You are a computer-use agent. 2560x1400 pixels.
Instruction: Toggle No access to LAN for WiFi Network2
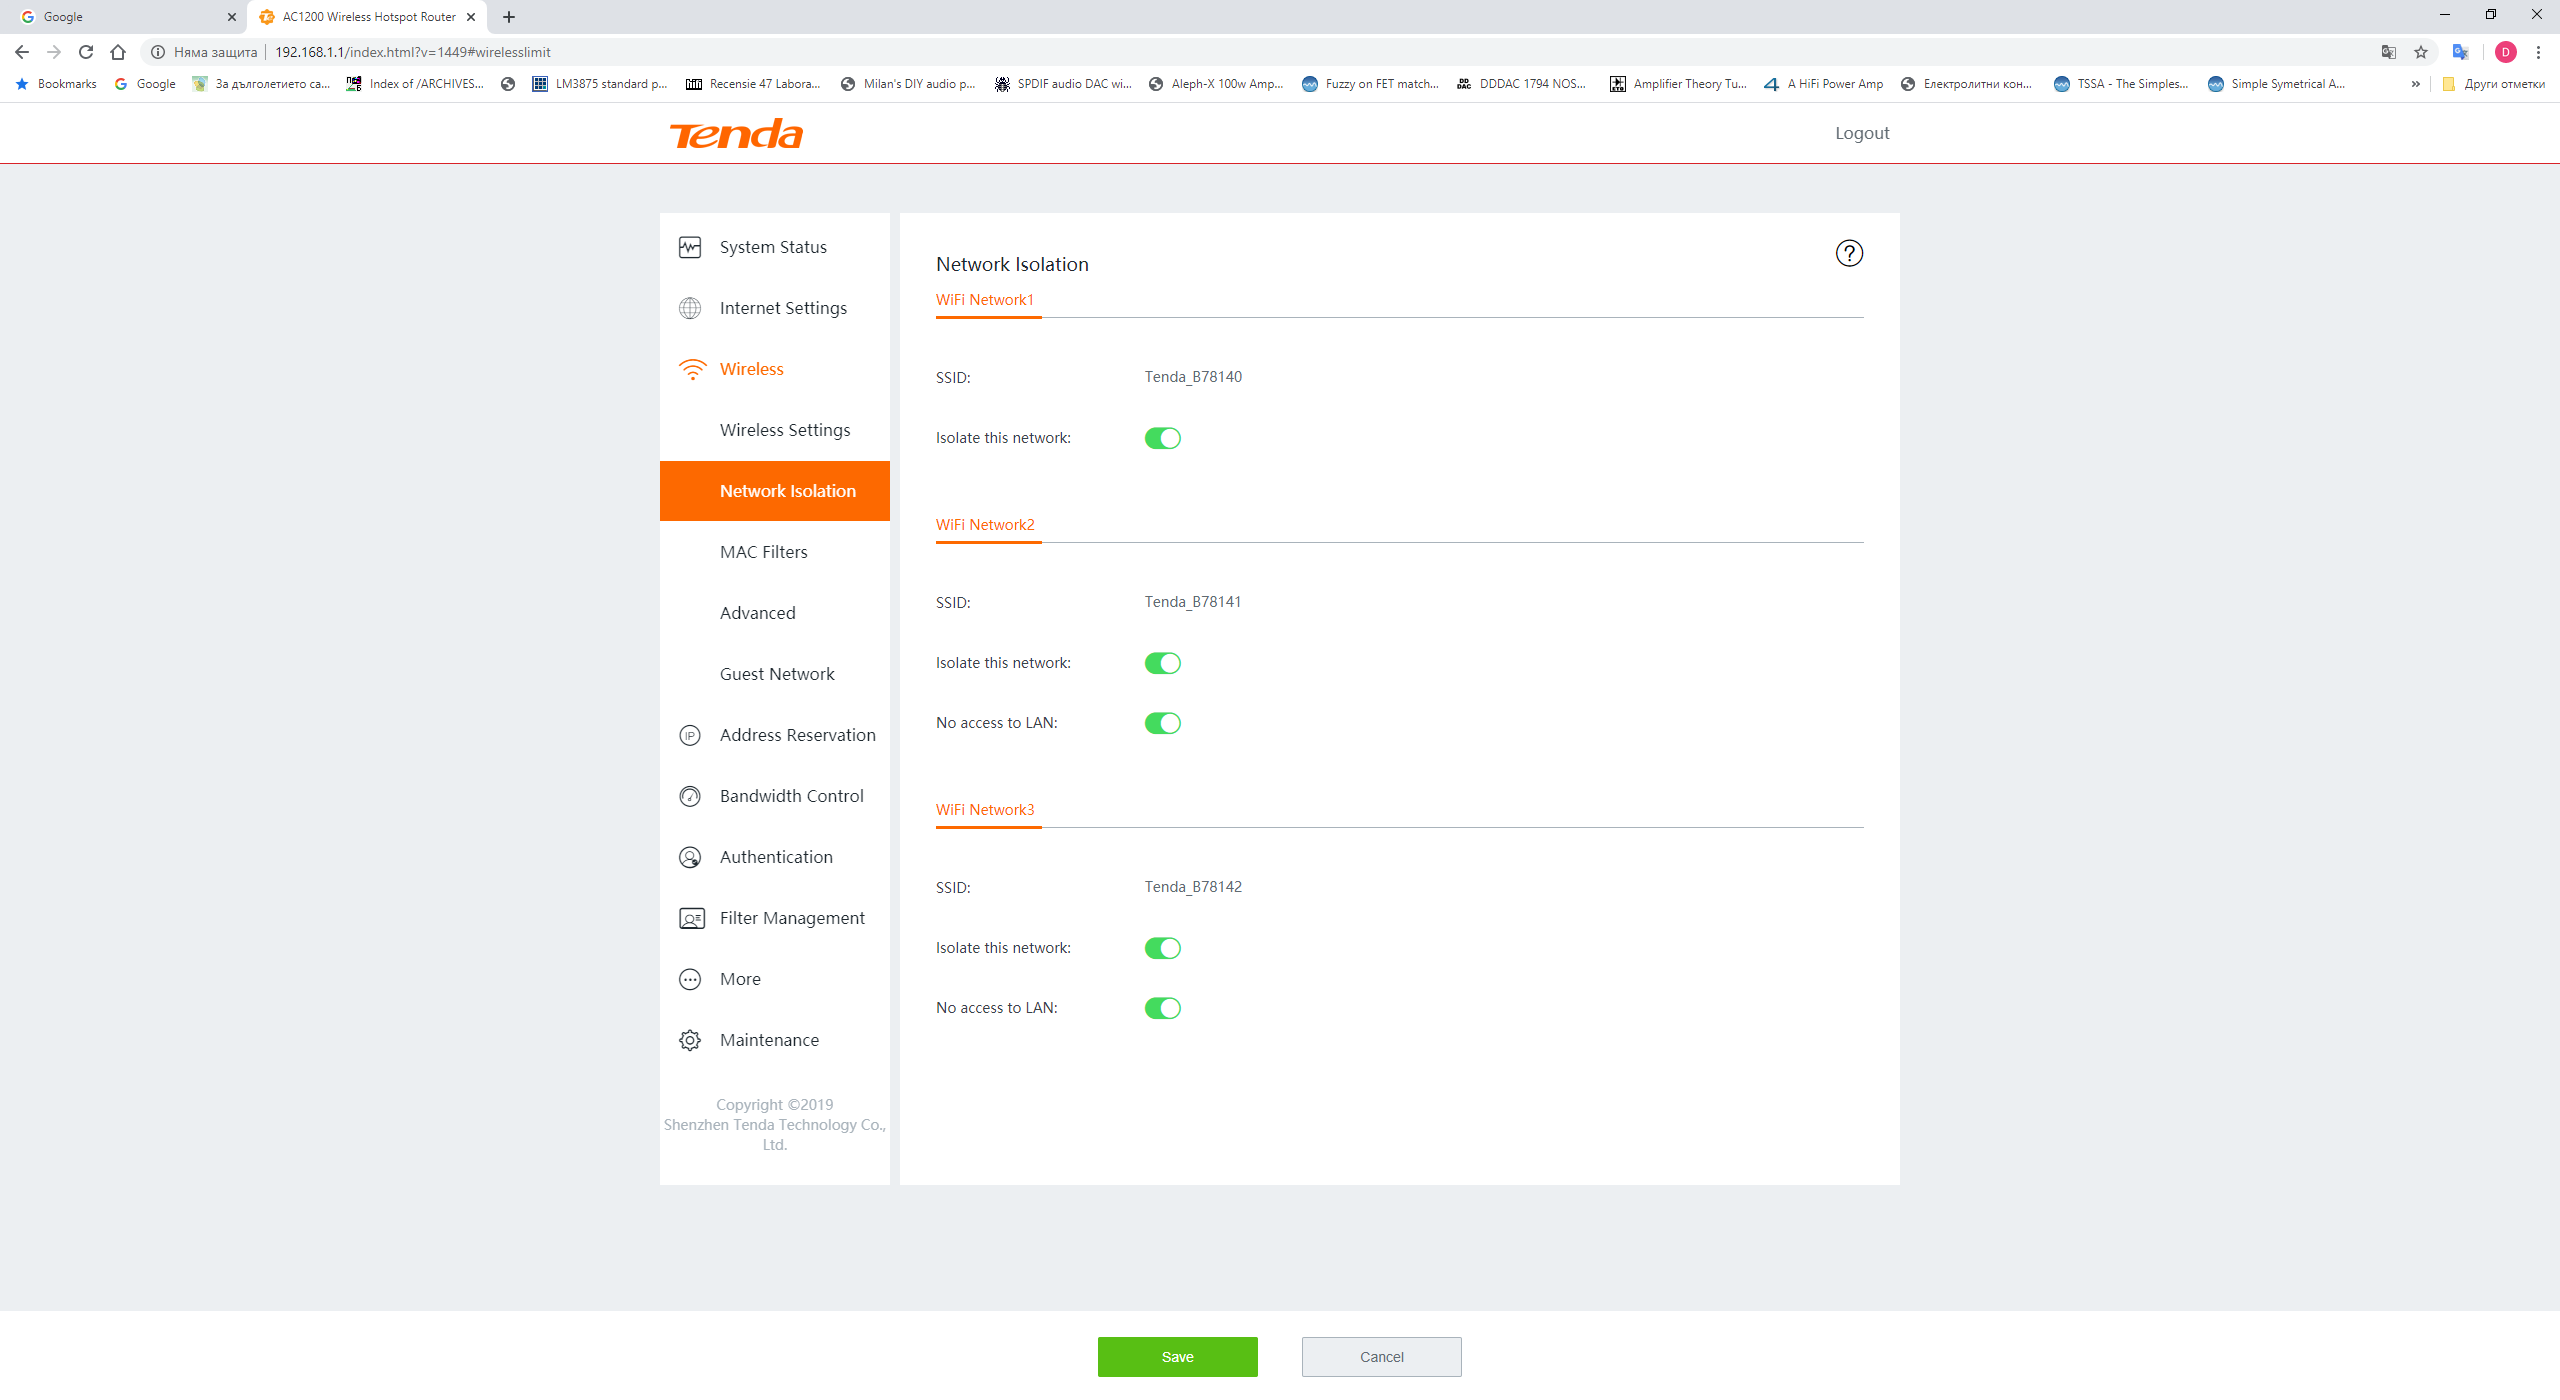tap(1163, 723)
